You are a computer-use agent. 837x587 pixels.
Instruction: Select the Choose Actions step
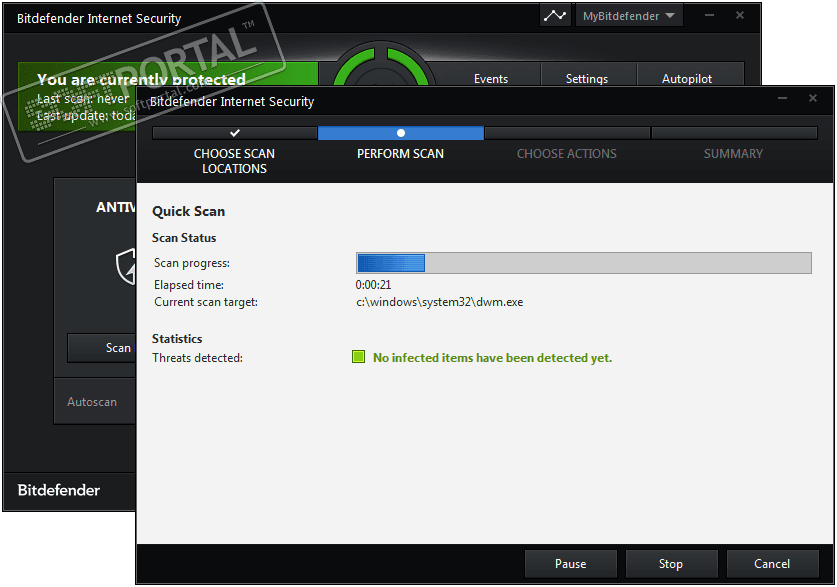(x=566, y=154)
